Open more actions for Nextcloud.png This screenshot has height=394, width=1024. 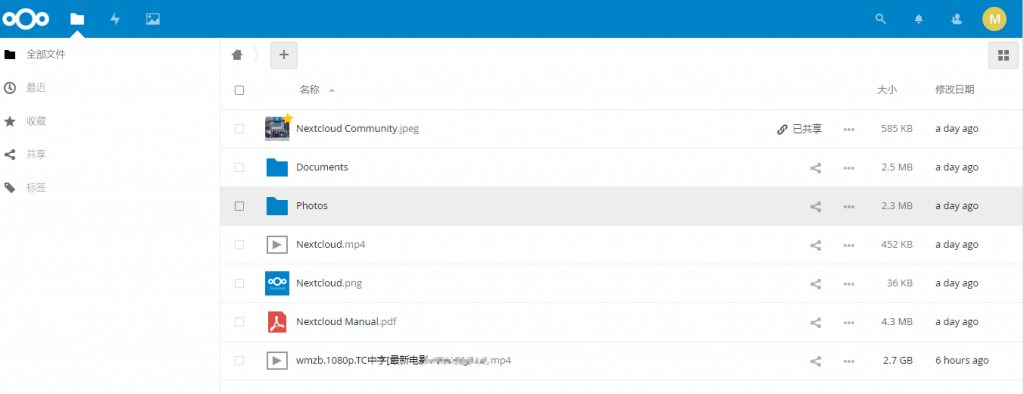click(849, 284)
